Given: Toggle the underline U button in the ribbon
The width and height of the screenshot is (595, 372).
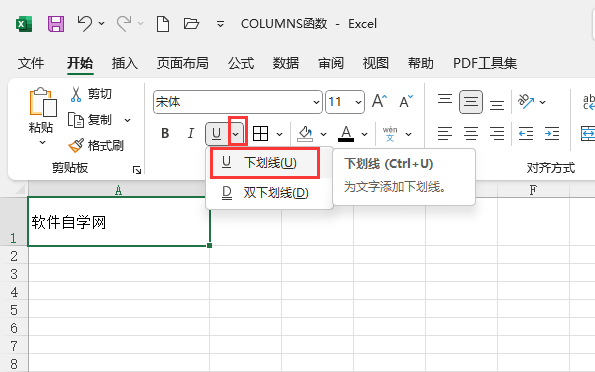Looking at the screenshot, I should point(217,133).
